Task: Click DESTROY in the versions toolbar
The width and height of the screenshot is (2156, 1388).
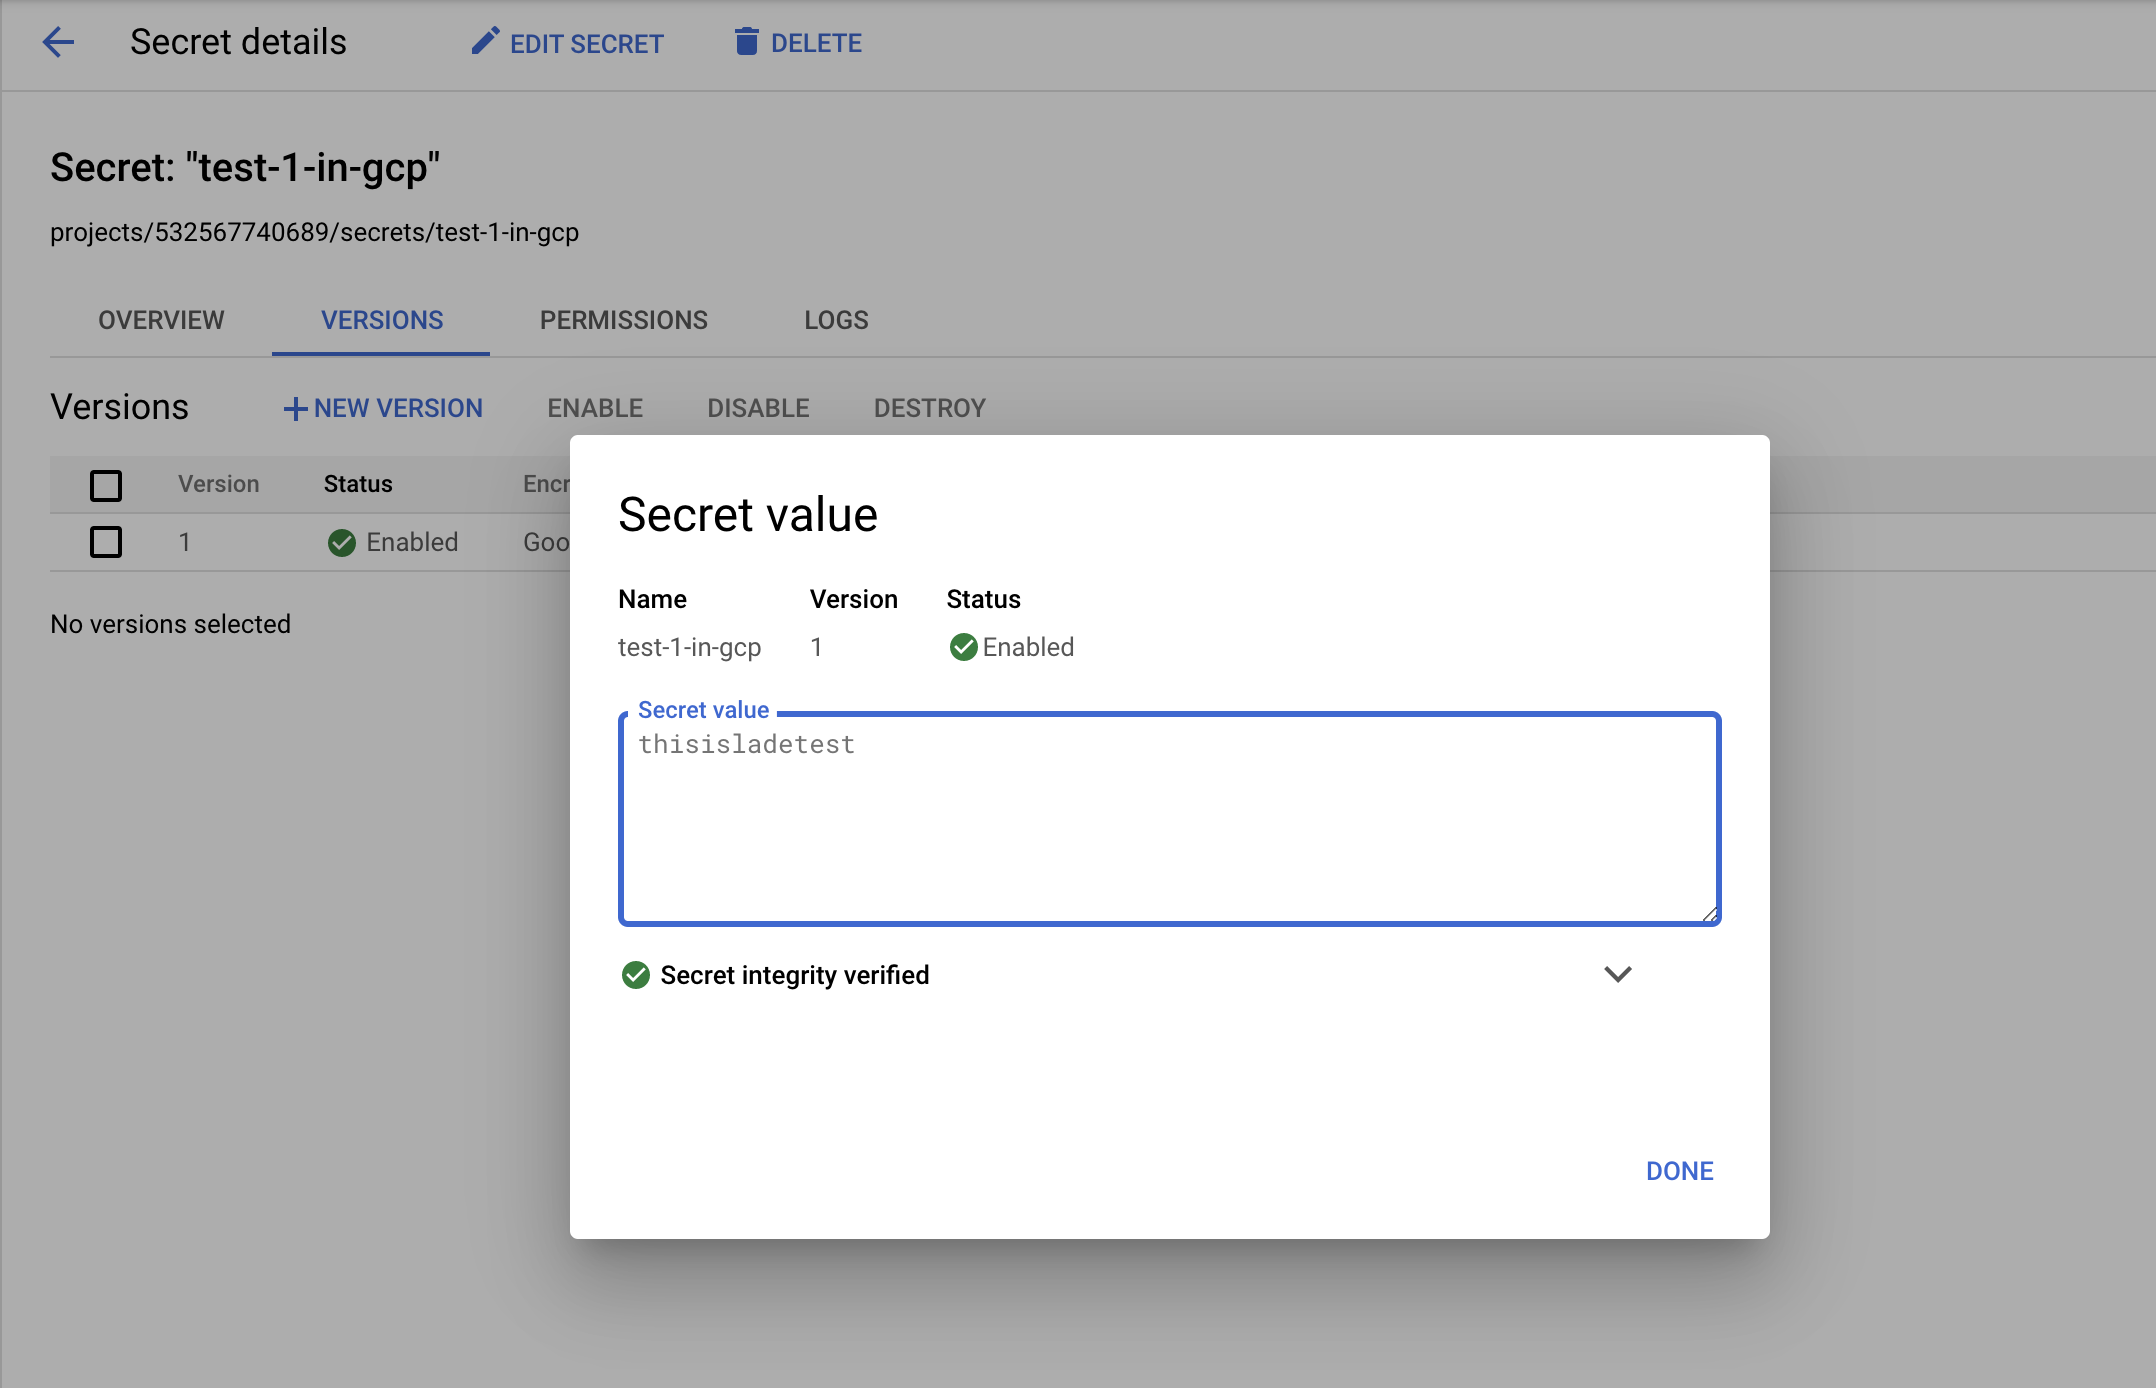Action: [x=929, y=408]
